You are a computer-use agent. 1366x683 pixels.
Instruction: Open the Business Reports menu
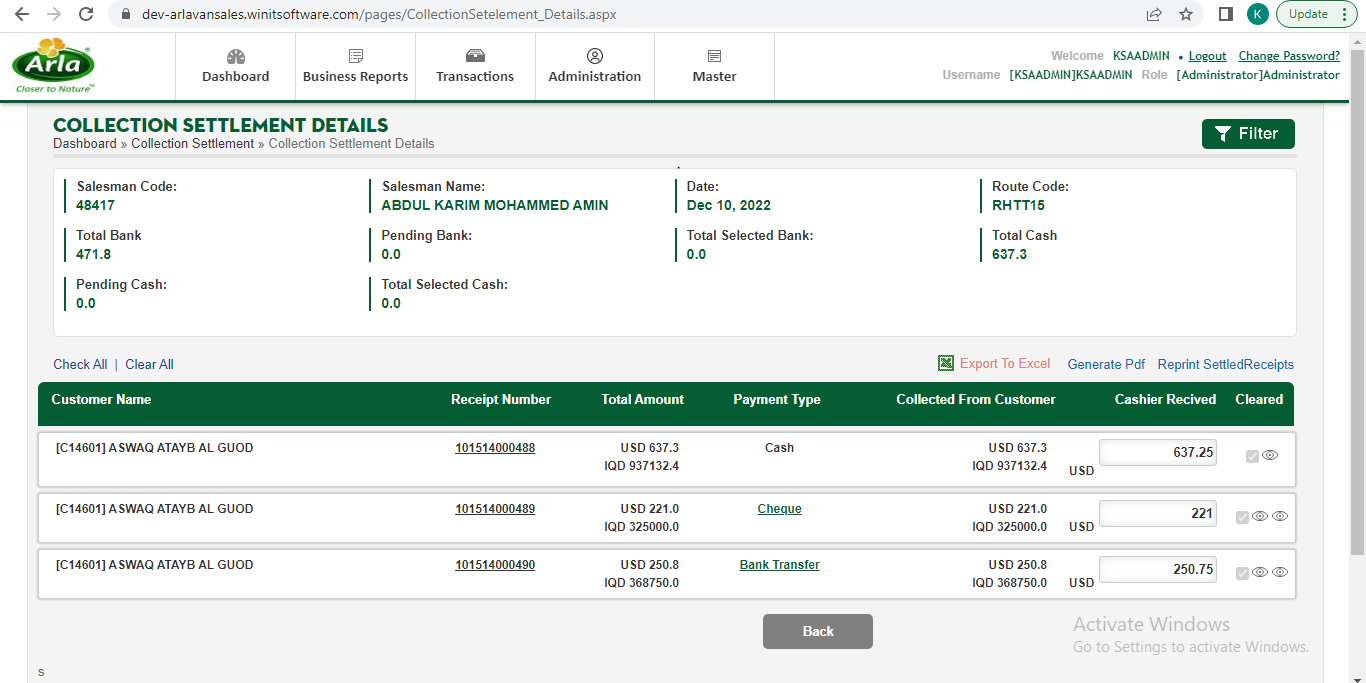[355, 67]
